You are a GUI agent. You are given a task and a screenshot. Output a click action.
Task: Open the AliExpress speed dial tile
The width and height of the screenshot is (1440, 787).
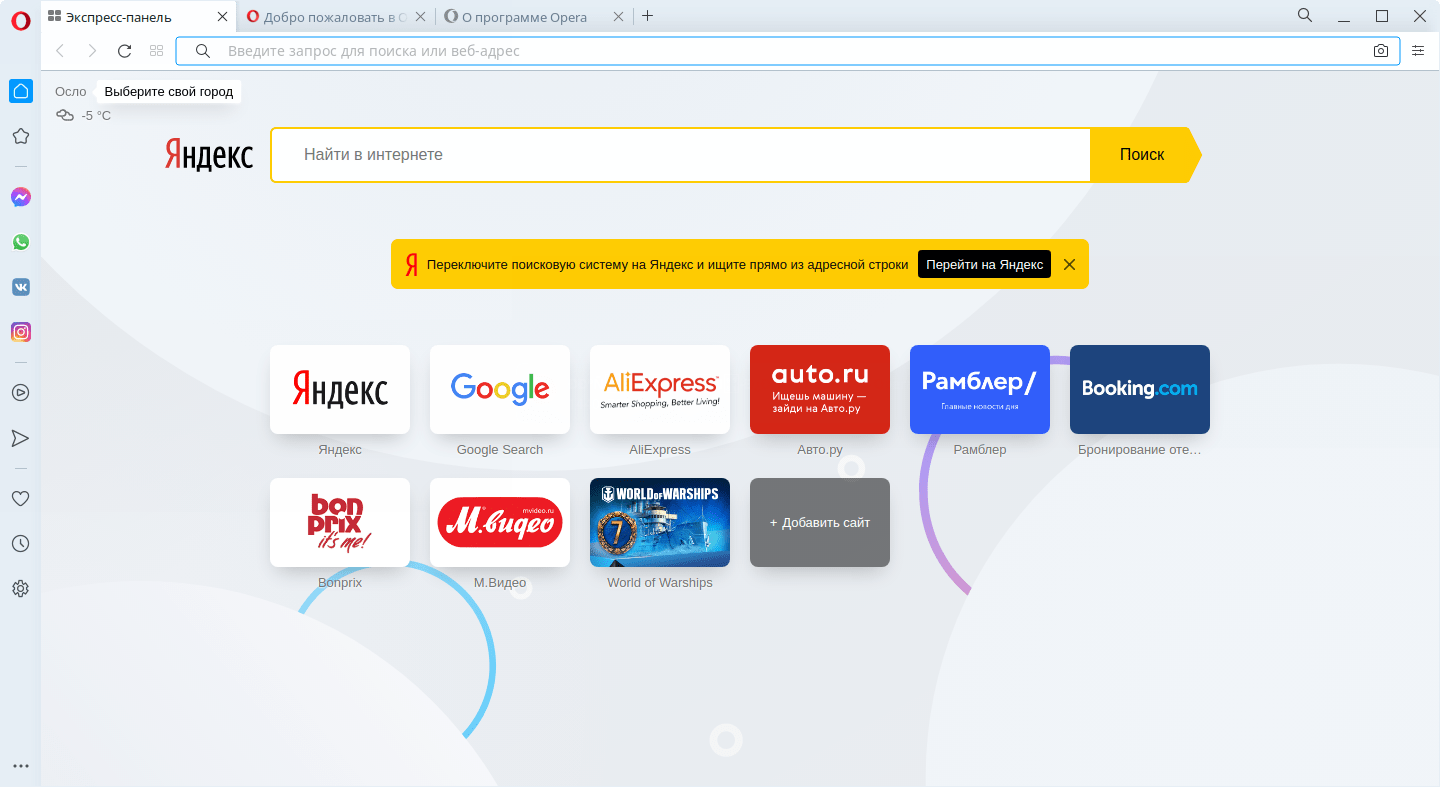(x=660, y=389)
